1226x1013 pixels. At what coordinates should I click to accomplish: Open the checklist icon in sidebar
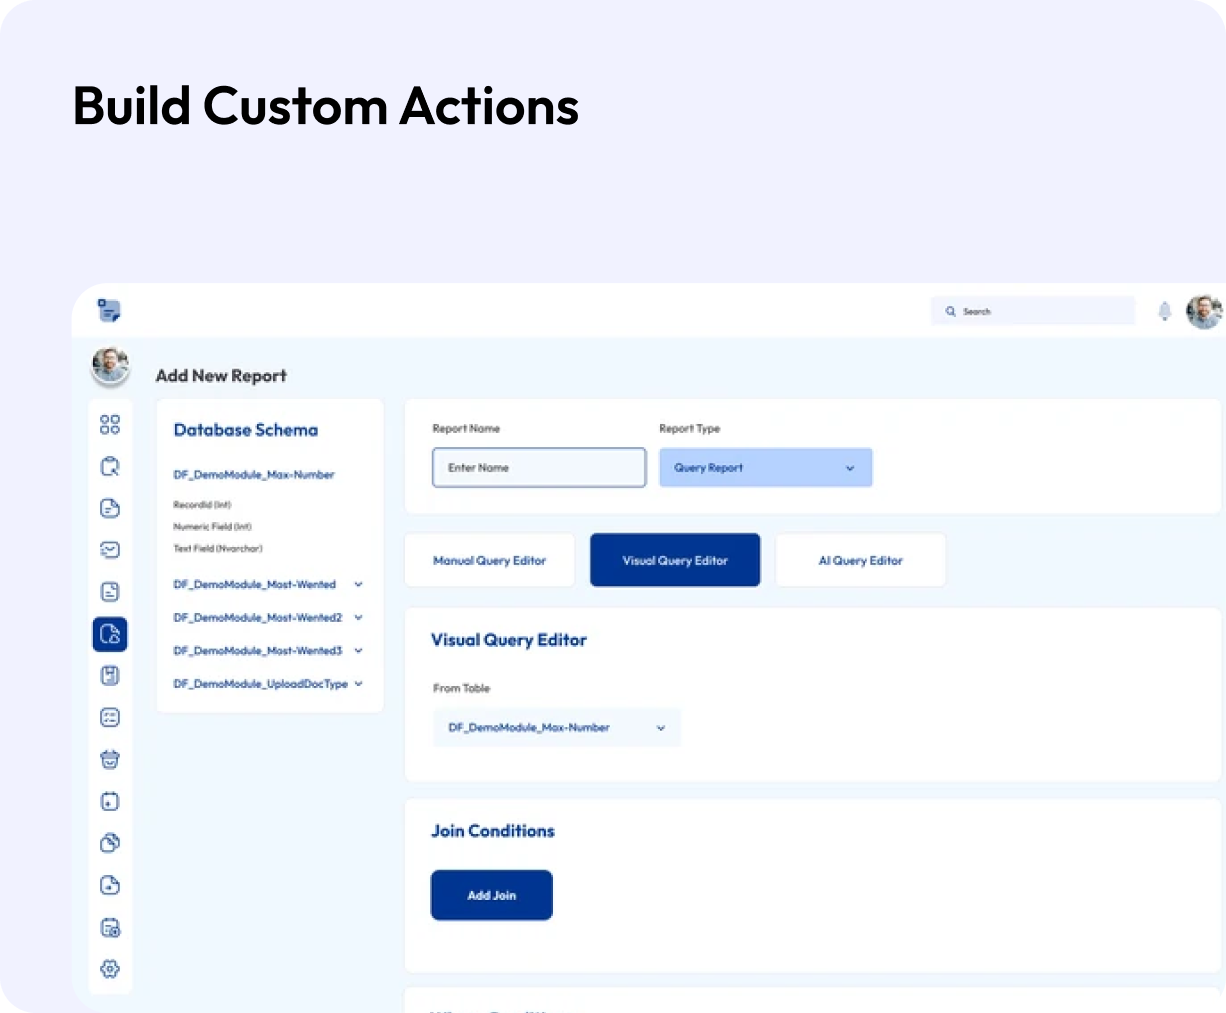110,718
